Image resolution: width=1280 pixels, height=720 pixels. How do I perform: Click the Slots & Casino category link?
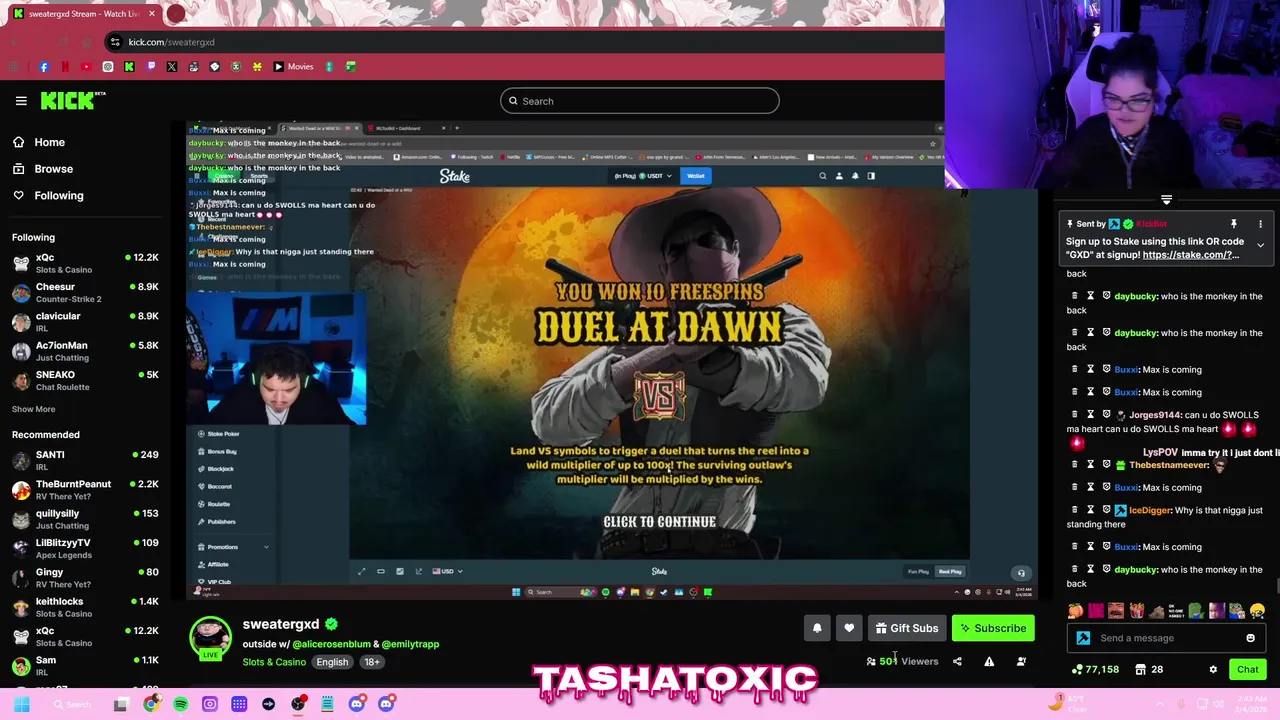pos(274,662)
